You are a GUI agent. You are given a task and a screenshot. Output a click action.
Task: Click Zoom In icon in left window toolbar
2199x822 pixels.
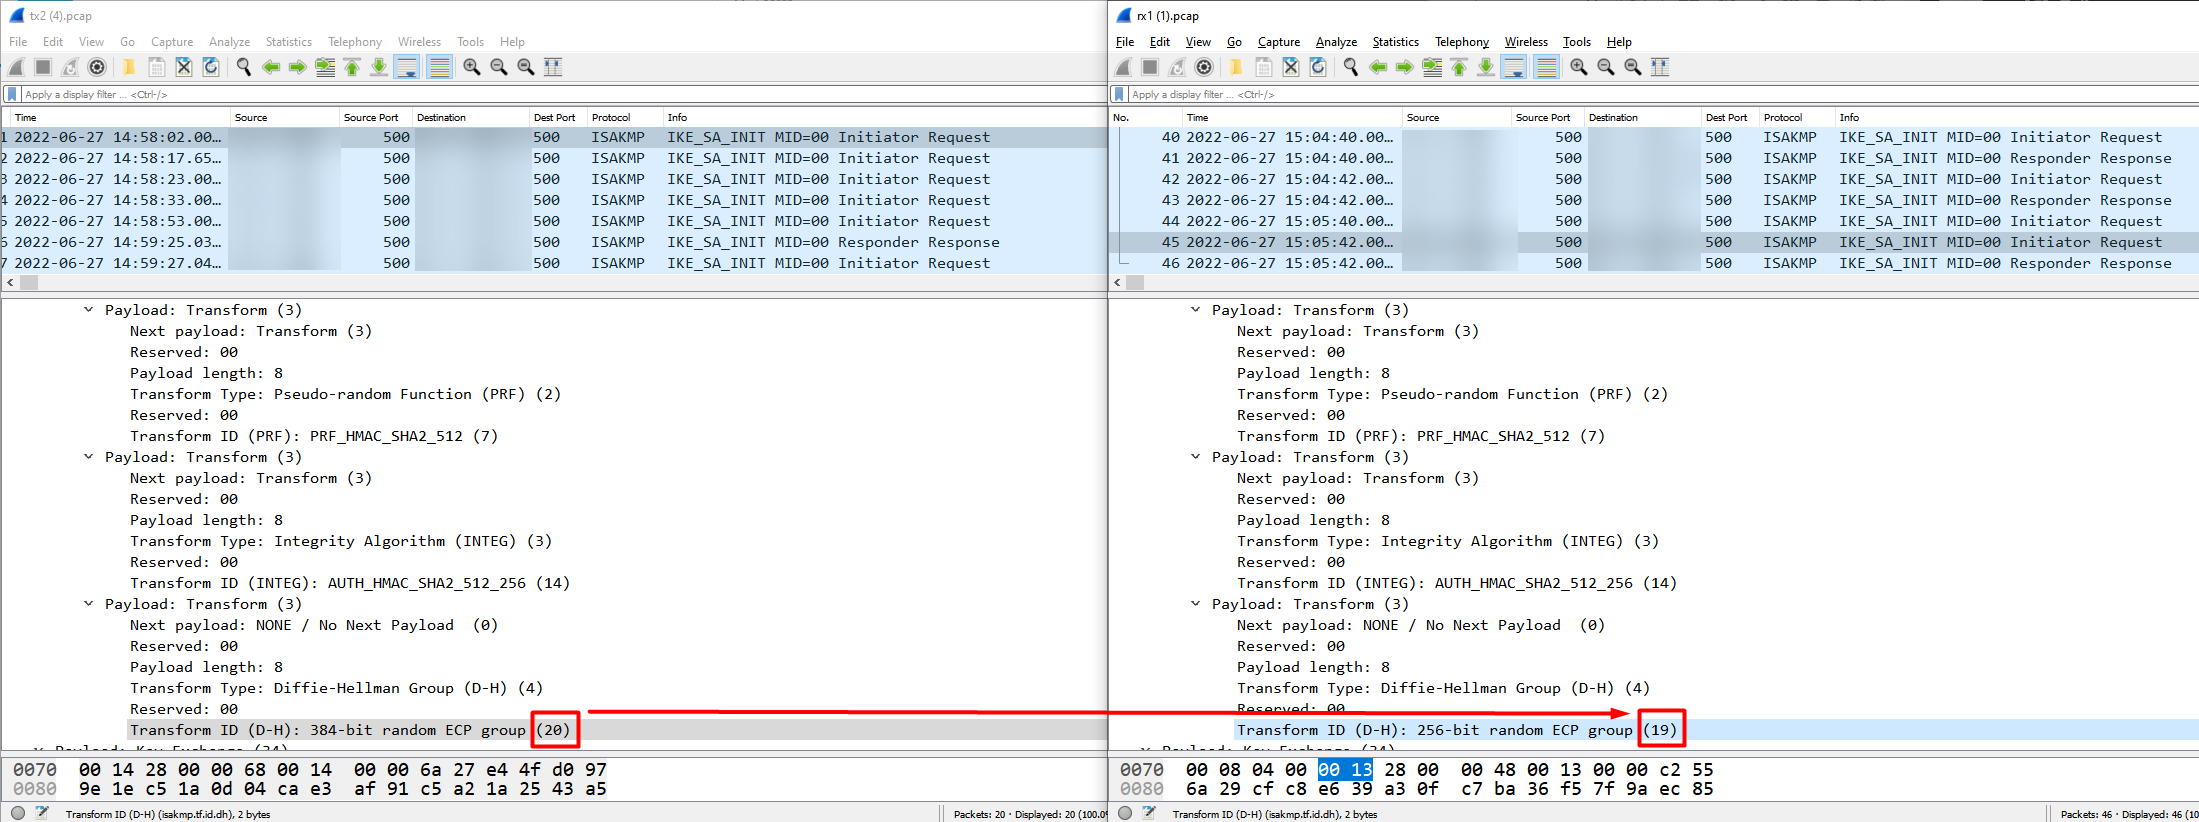[471, 67]
